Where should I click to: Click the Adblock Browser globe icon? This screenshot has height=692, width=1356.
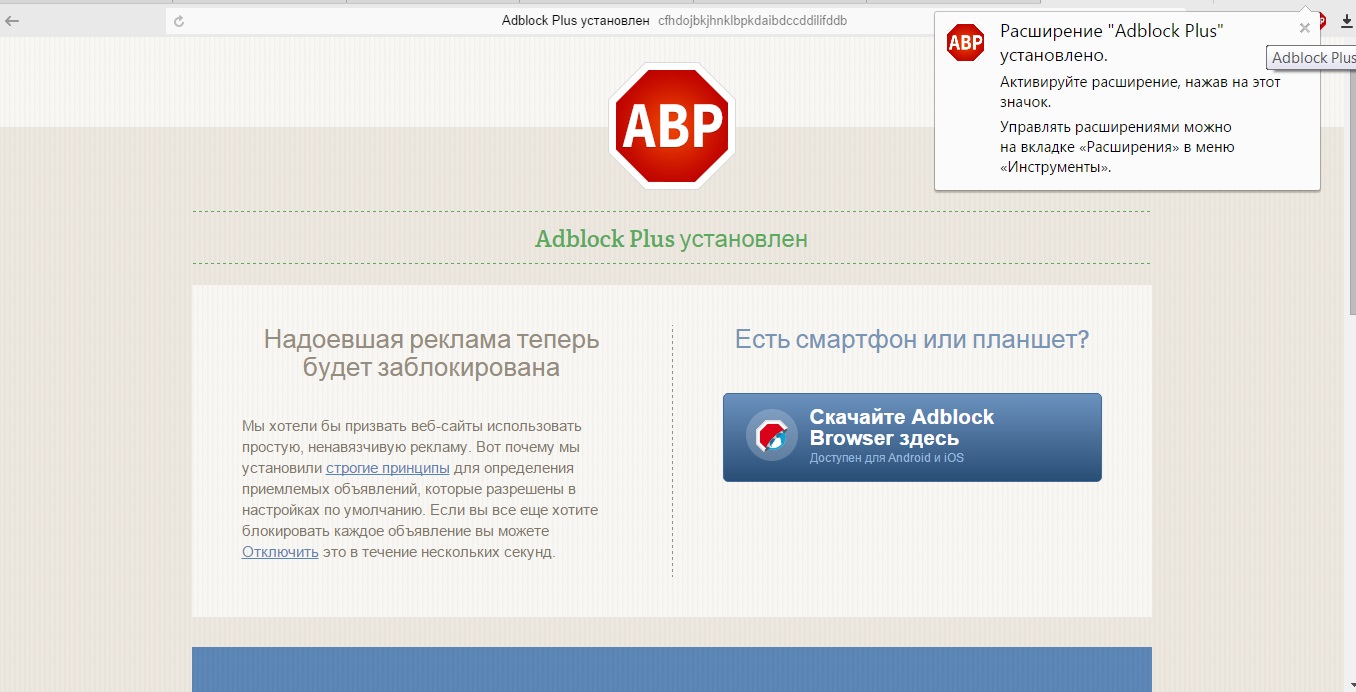point(771,436)
